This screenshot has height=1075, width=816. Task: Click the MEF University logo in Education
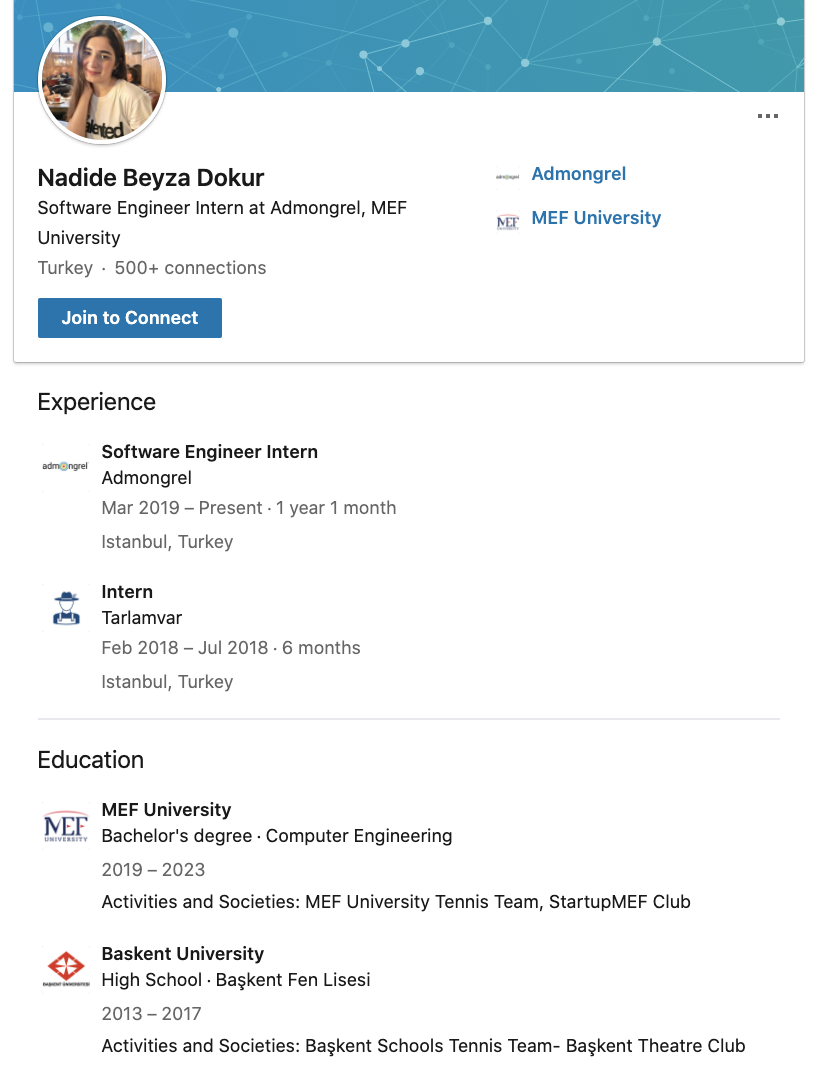pyautogui.click(x=66, y=825)
